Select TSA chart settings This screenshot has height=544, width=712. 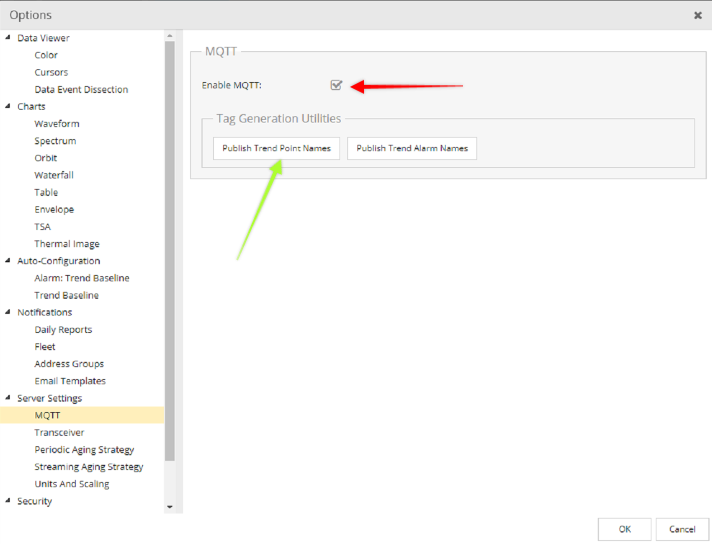43,227
